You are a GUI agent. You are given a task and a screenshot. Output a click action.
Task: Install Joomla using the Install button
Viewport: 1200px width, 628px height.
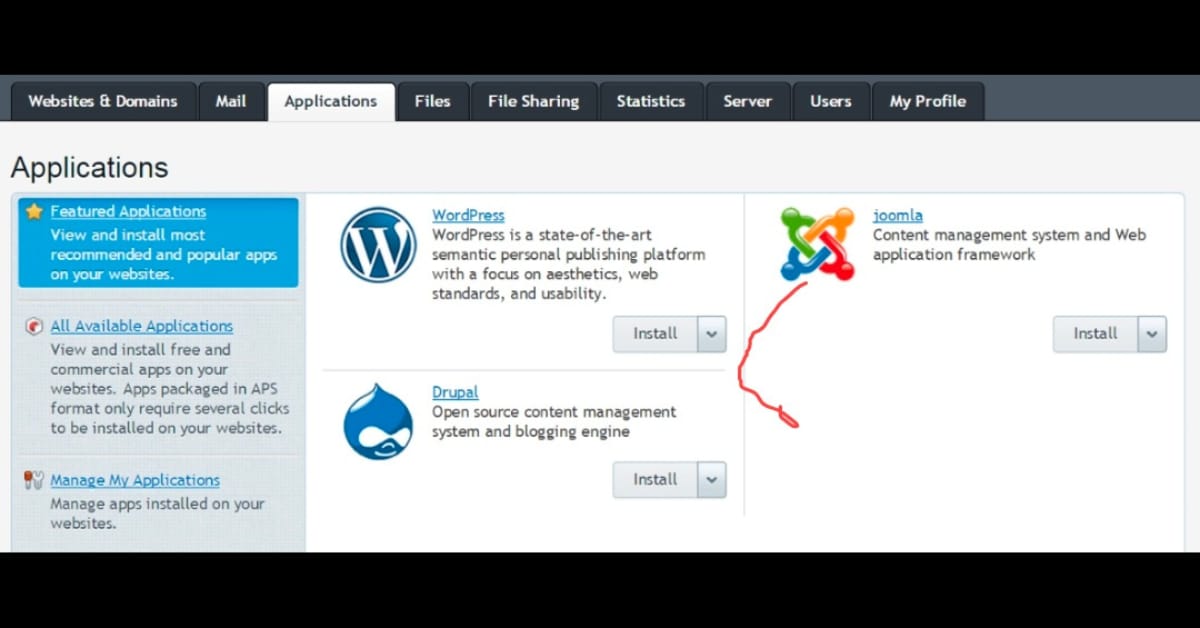[1095, 334]
